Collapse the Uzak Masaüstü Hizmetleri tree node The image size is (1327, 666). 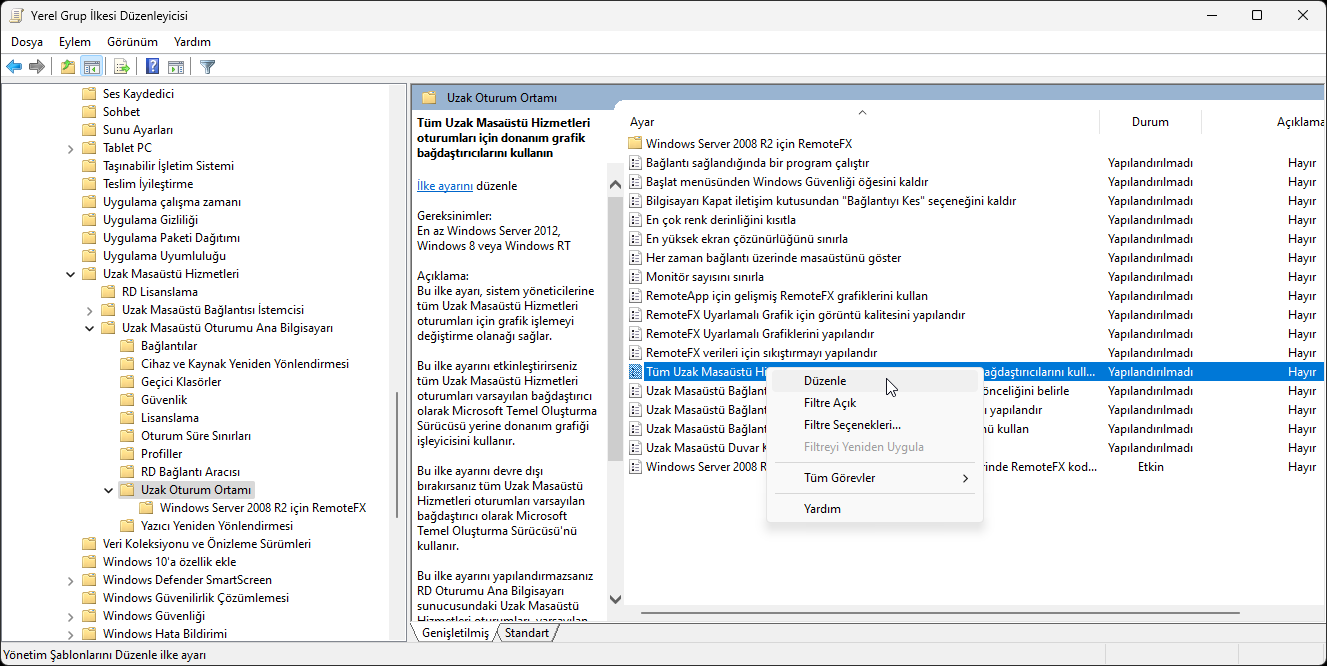70,274
